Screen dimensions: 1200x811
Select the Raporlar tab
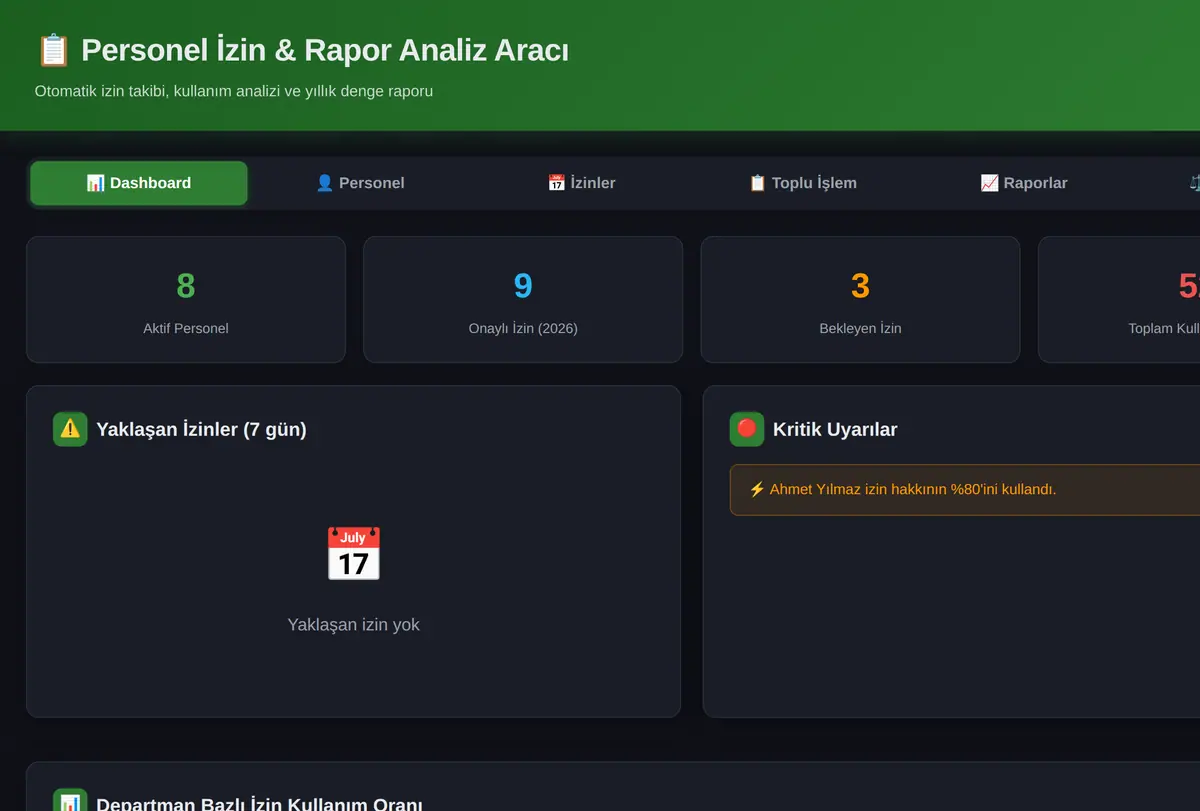click(1023, 183)
